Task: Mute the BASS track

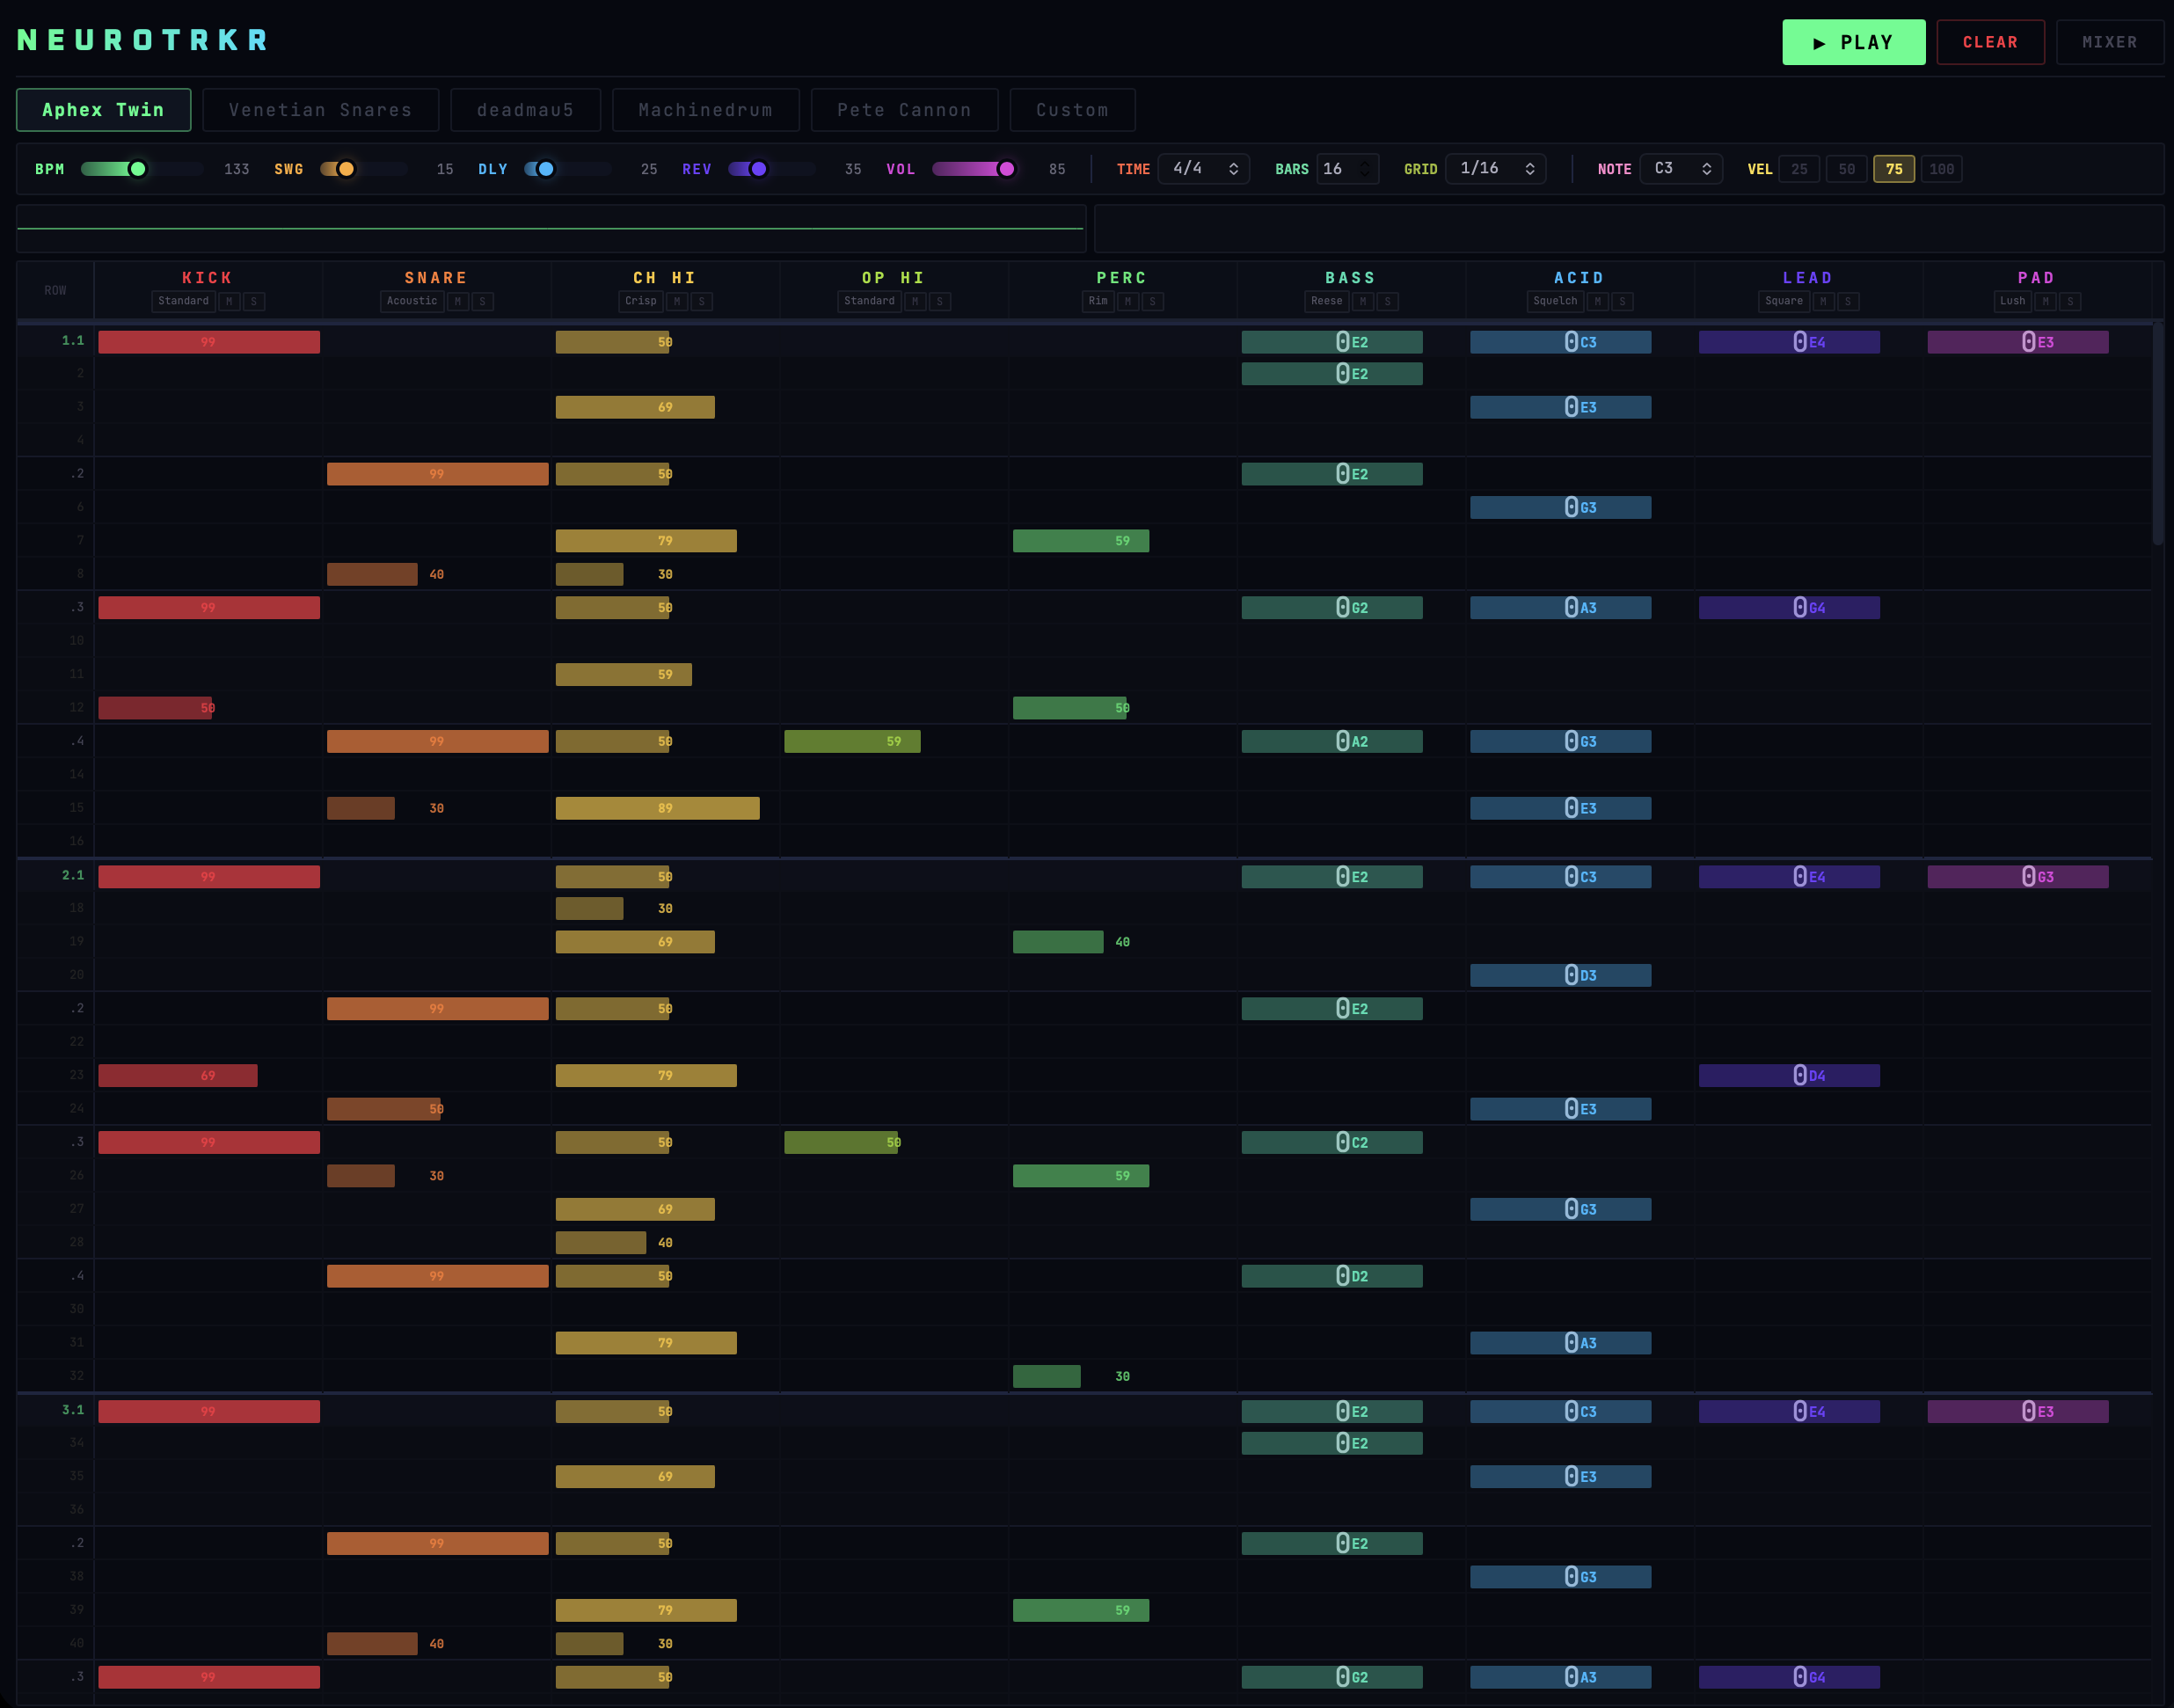Action: [1362, 301]
